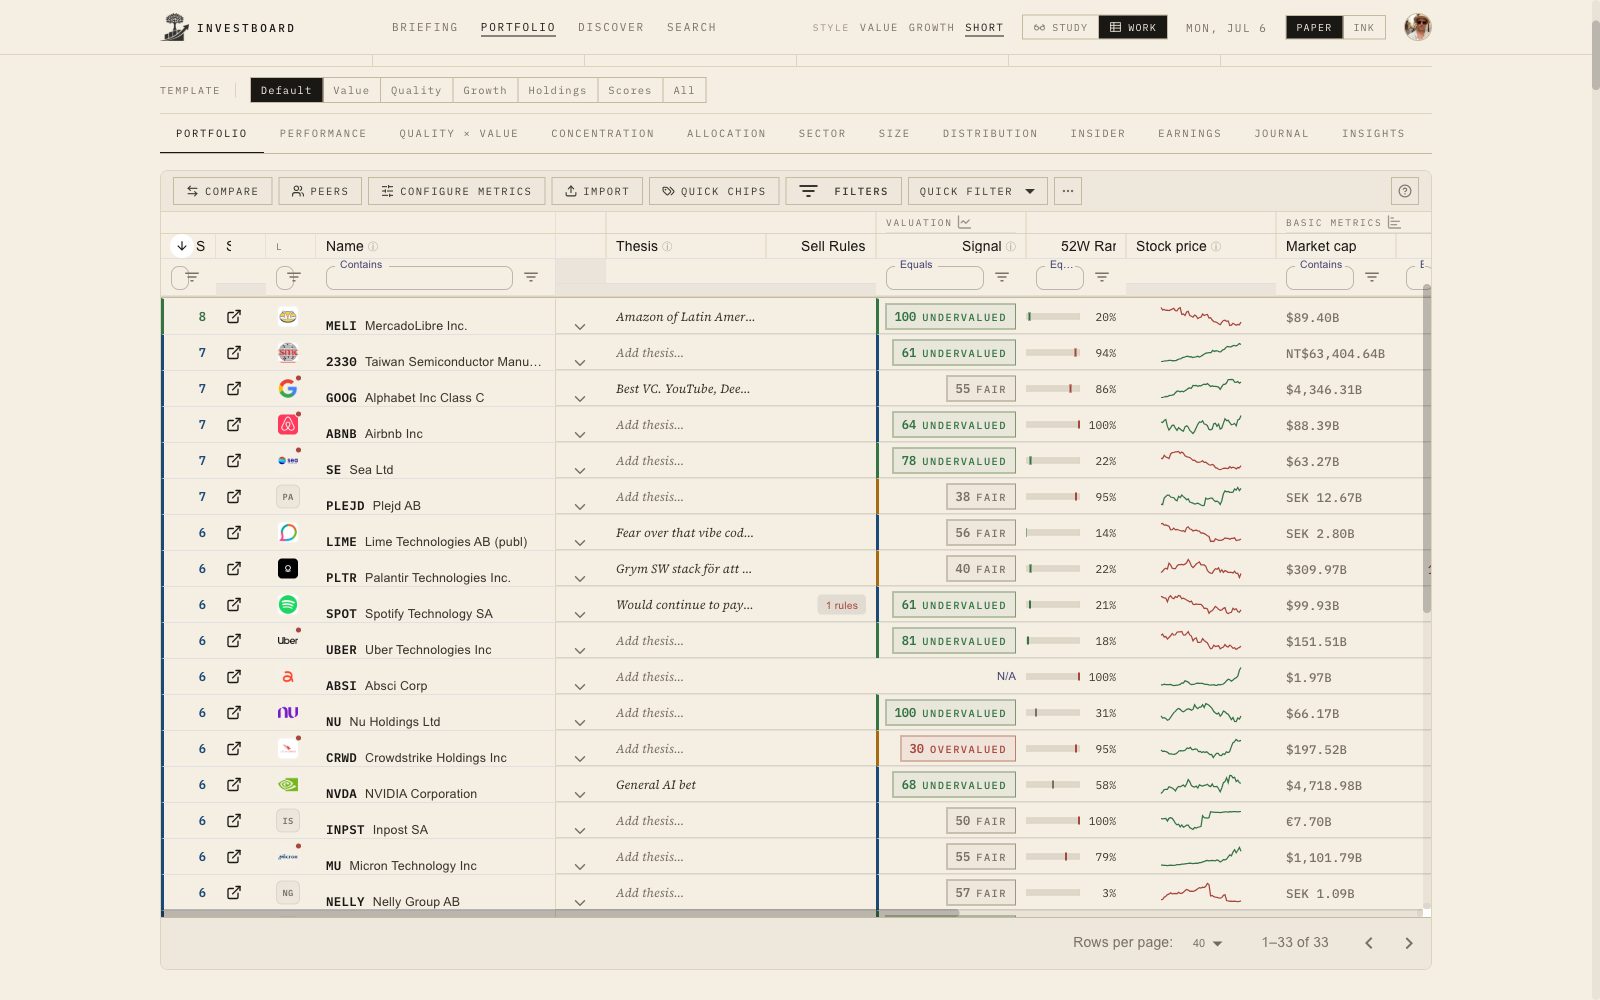The height and width of the screenshot is (1000, 1600).
Task: Focus the Signal Equals filter field
Action: 935,278
